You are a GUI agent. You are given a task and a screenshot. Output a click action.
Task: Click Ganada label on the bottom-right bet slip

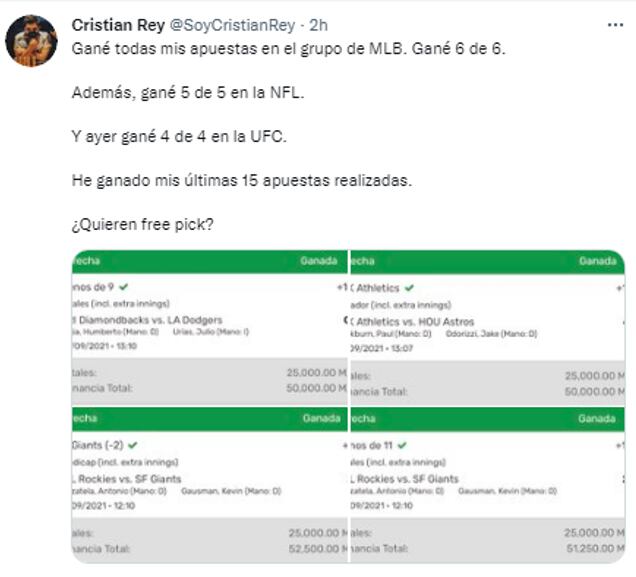[598, 418]
